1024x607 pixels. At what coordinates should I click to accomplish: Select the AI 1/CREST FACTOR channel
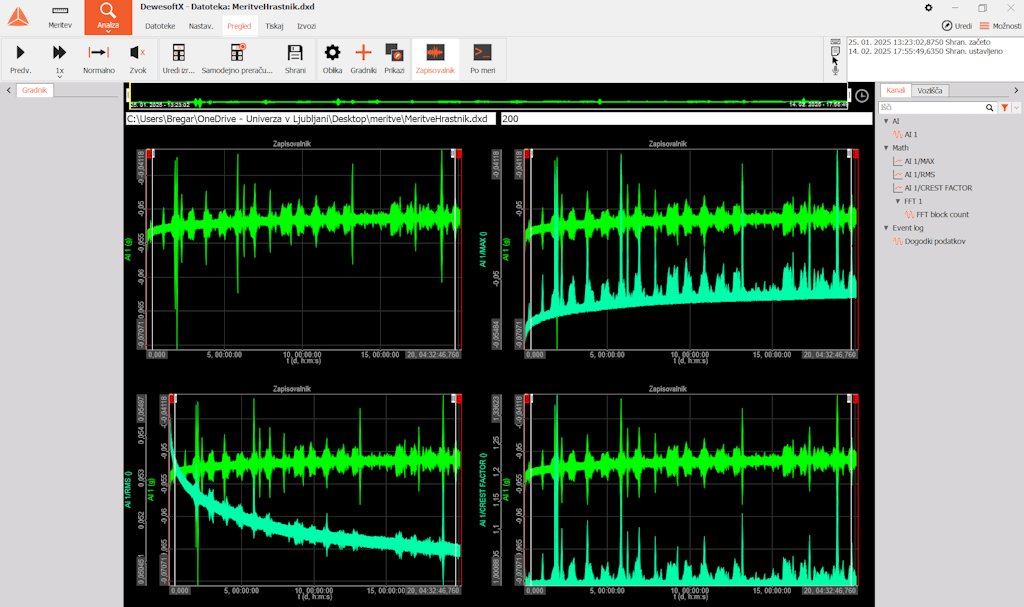(x=938, y=188)
